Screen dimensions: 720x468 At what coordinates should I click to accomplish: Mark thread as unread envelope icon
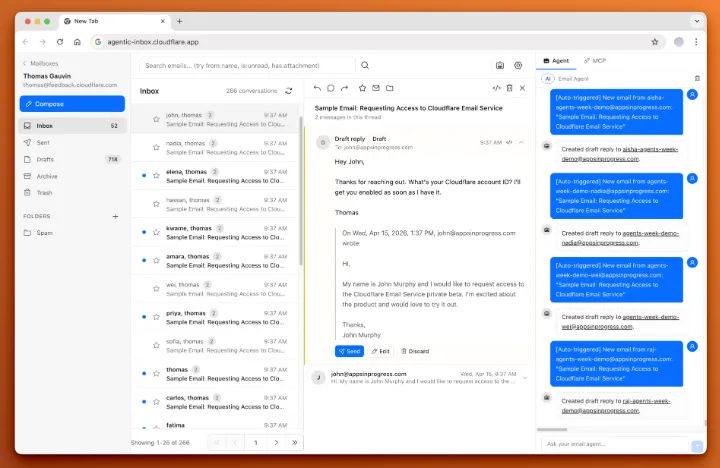pyautogui.click(x=376, y=88)
